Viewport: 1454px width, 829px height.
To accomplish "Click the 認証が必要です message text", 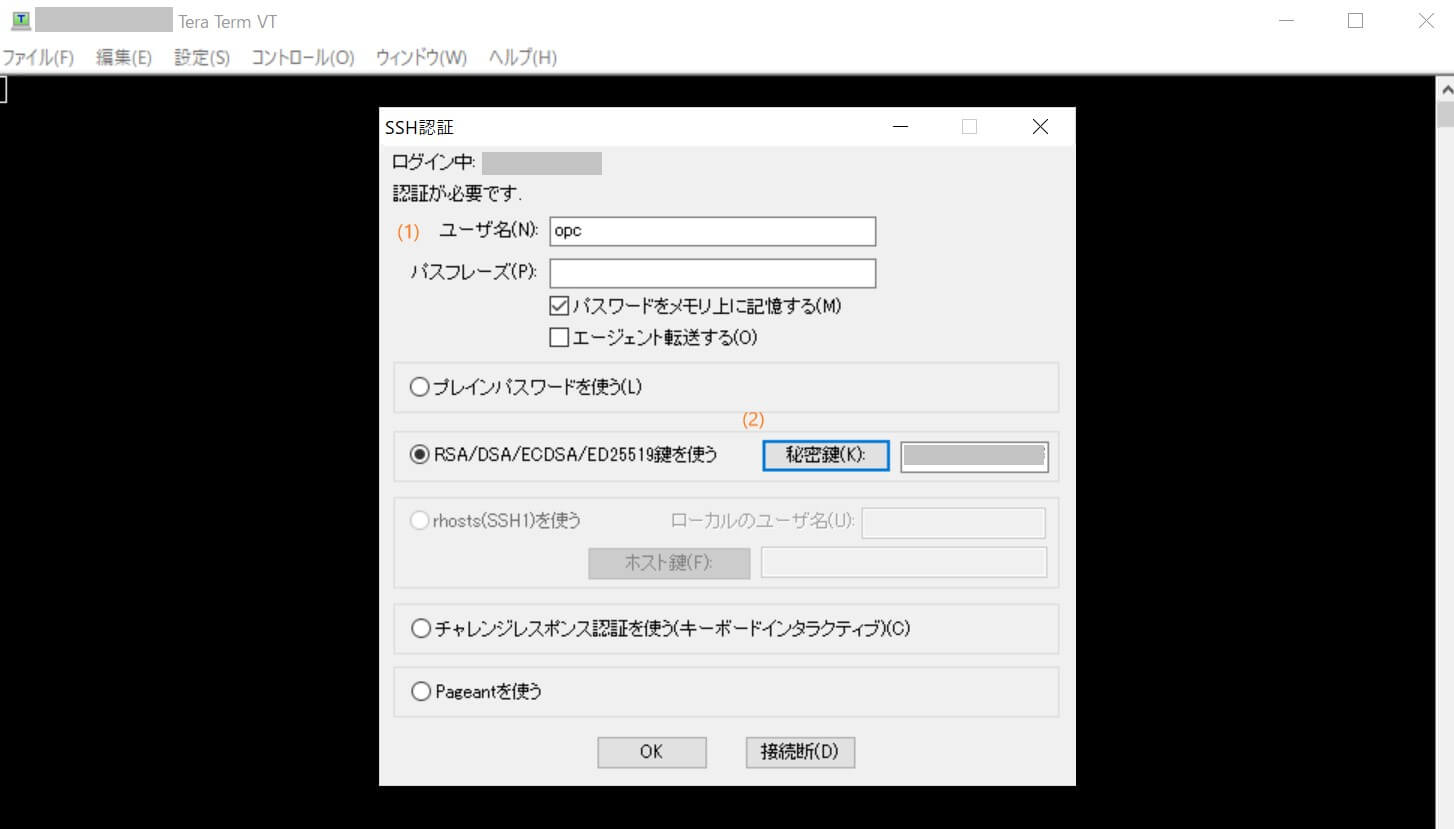I will pyautogui.click(x=458, y=193).
